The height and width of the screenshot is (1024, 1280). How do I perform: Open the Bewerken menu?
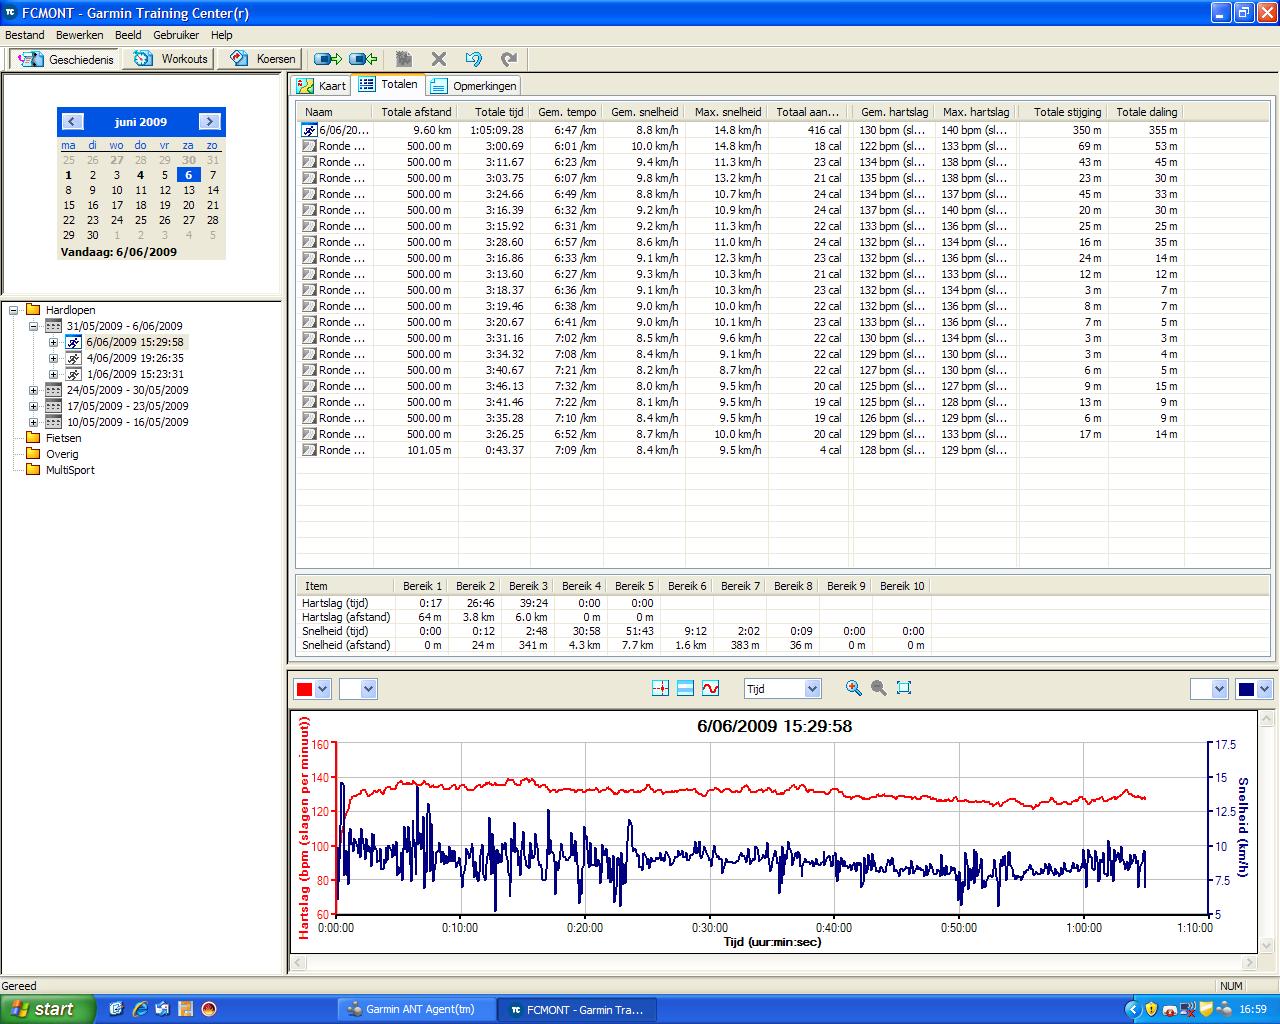point(79,35)
